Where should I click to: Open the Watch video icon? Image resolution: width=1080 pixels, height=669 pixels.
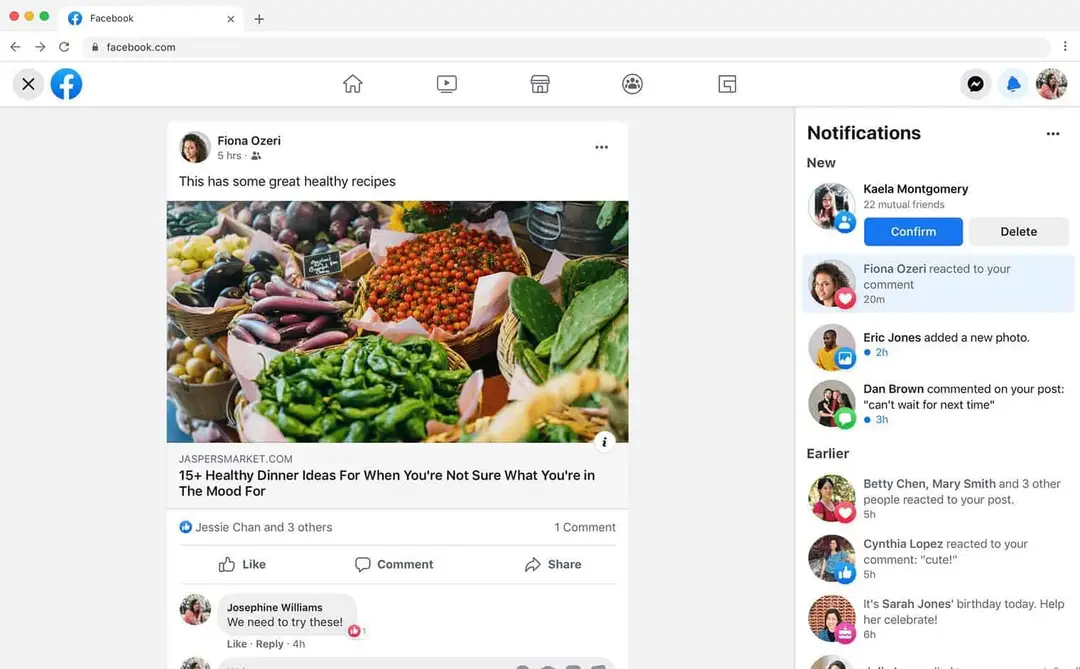point(446,84)
